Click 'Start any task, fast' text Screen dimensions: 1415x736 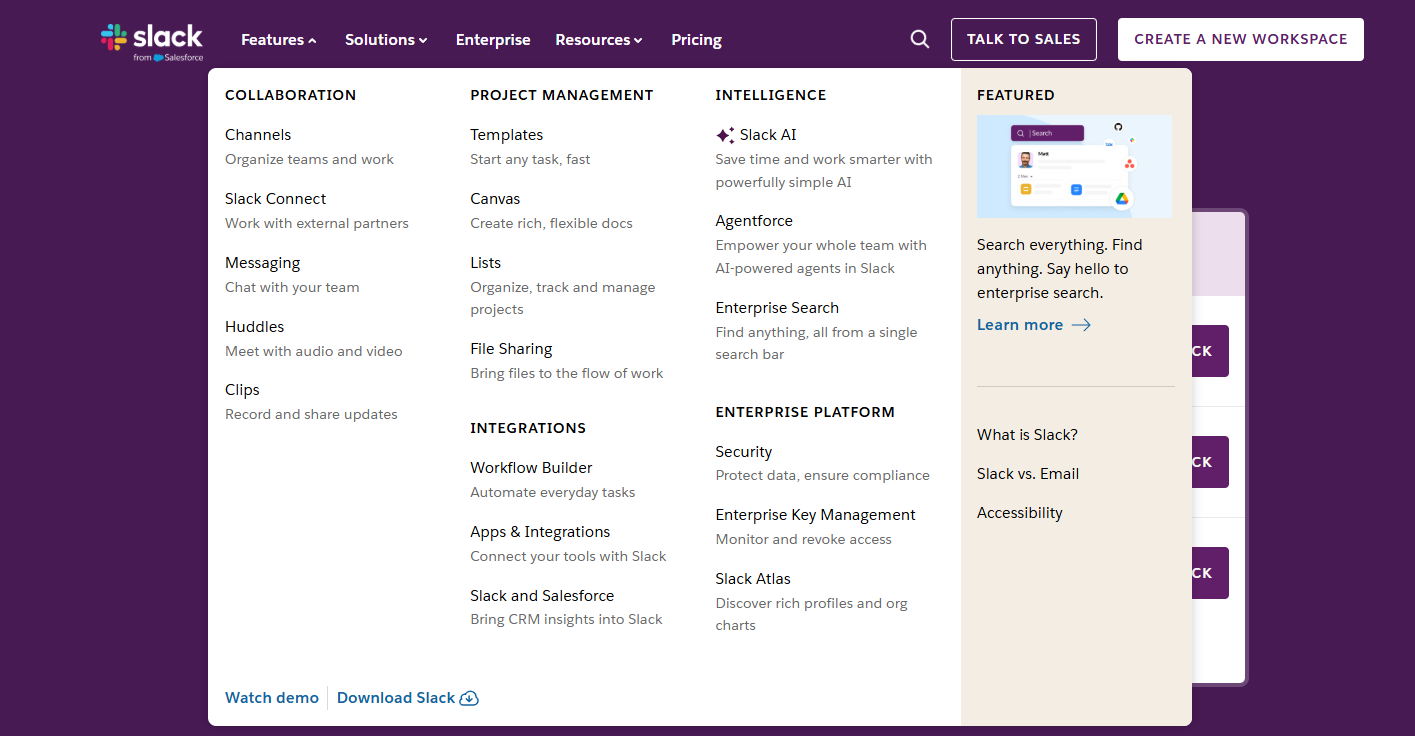click(x=530, y=160)
